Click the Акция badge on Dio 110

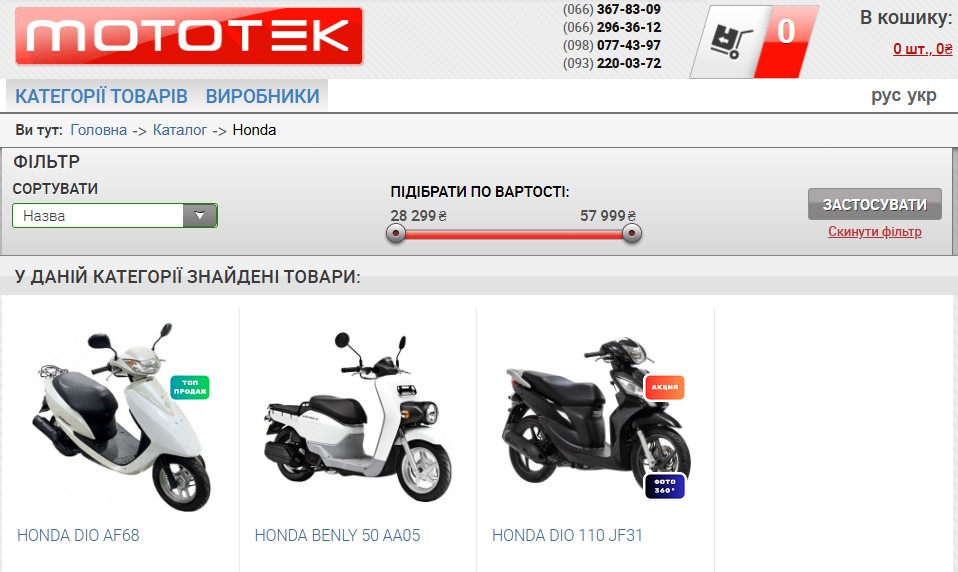[665, 387]
